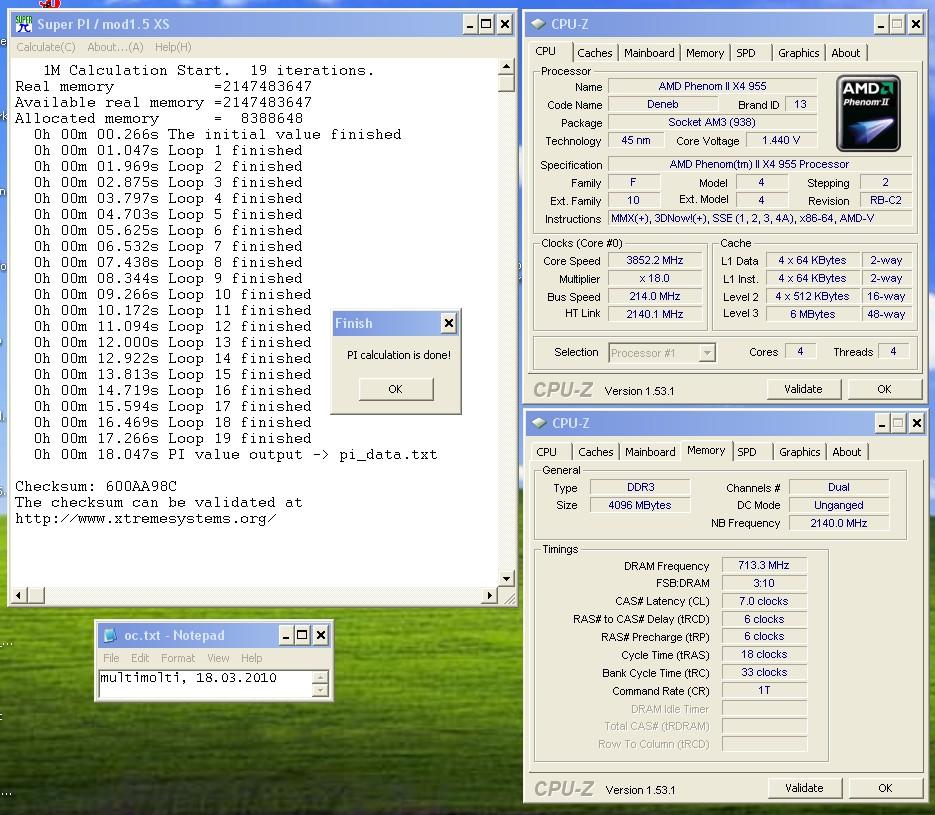Switch to Mainboard tab in upper CPU-Z window
The width and height of the screenshot is (935, 815).
[x=649, y=53]
